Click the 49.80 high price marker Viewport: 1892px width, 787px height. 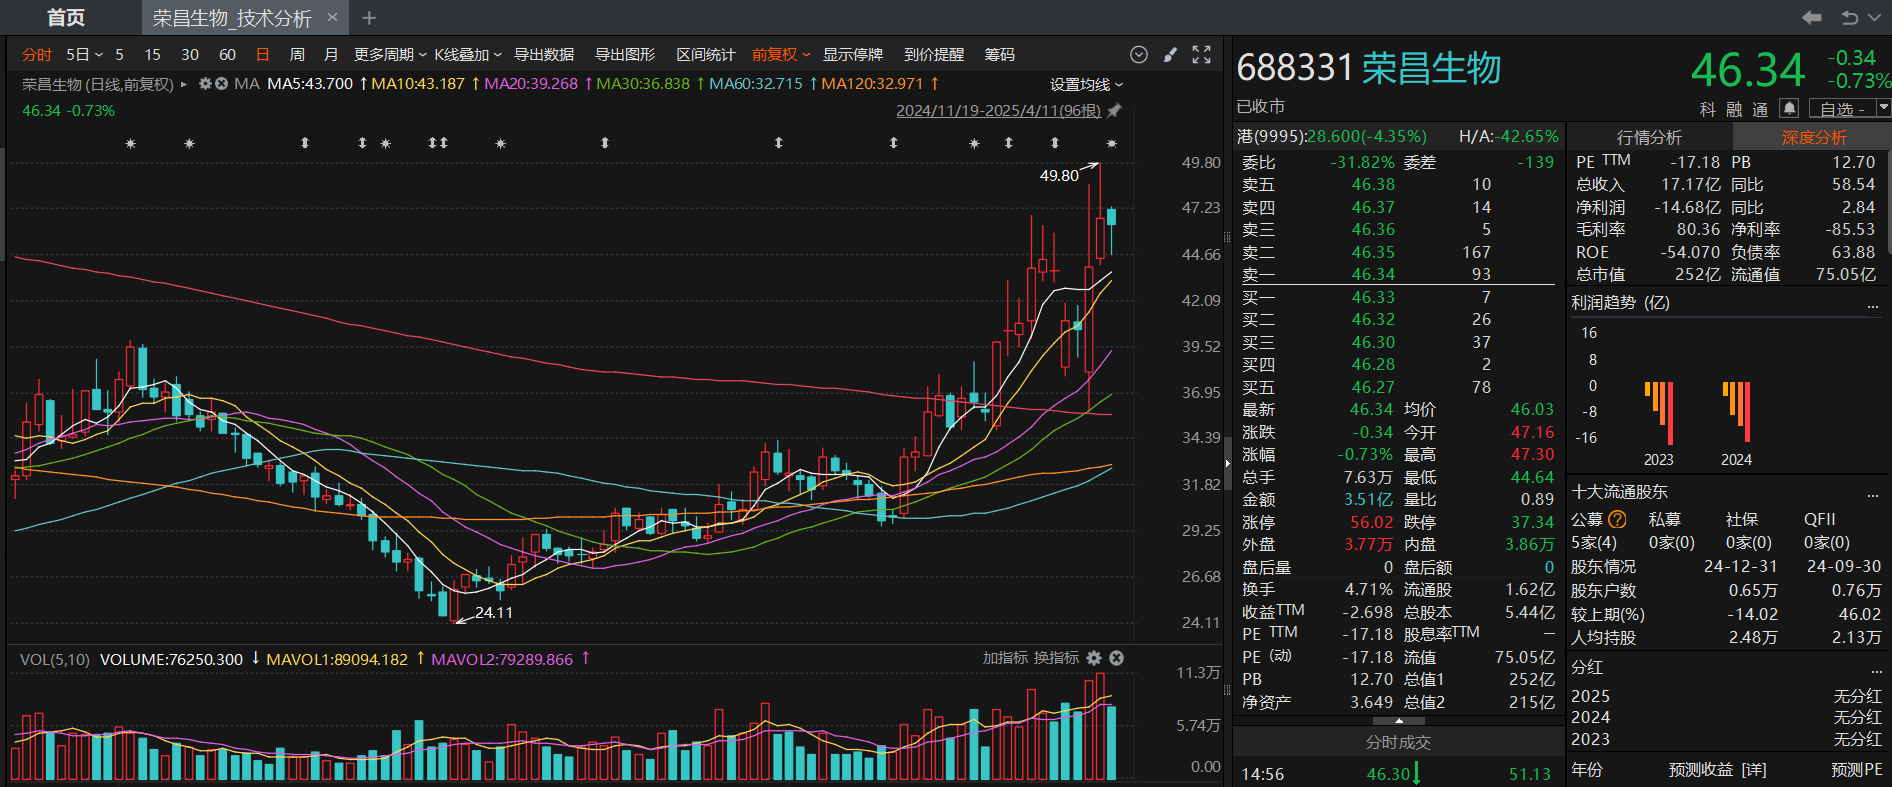pyautogui.click(x=1059, y=175)
